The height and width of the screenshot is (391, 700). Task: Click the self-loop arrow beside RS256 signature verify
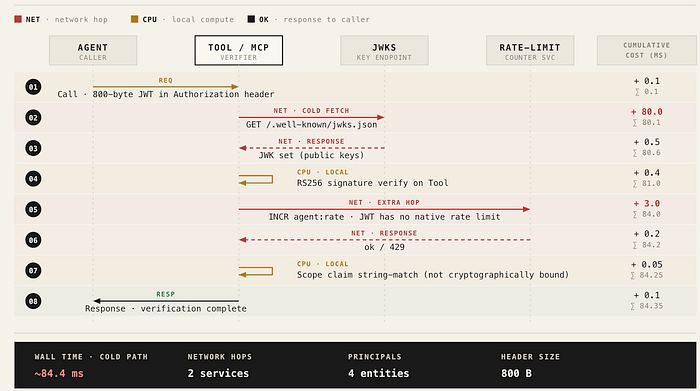pos(256,179)
